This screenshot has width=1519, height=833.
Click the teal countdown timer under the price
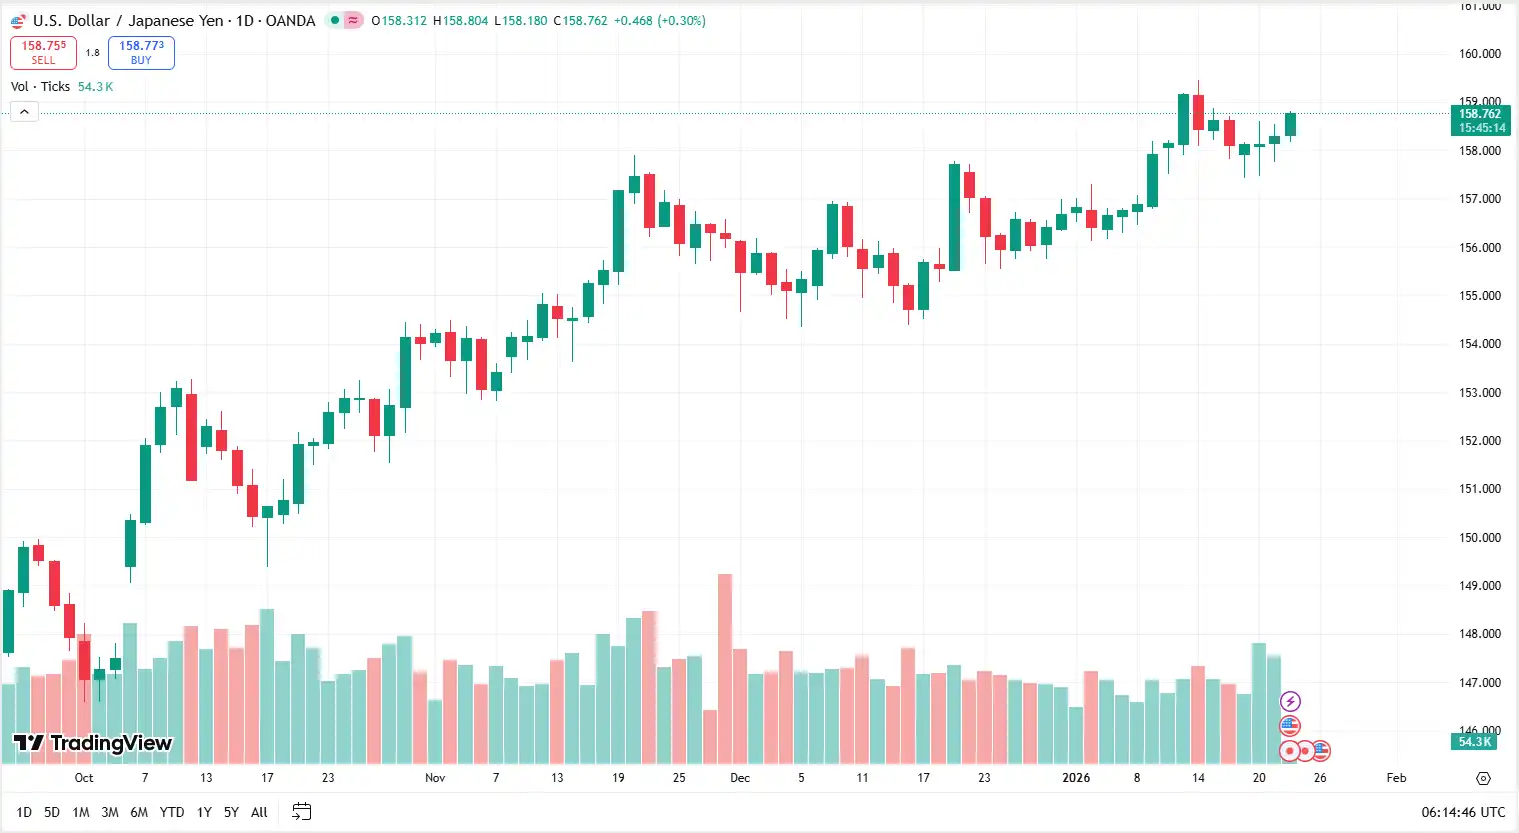pyautogui.click(x=1481, y=129)
